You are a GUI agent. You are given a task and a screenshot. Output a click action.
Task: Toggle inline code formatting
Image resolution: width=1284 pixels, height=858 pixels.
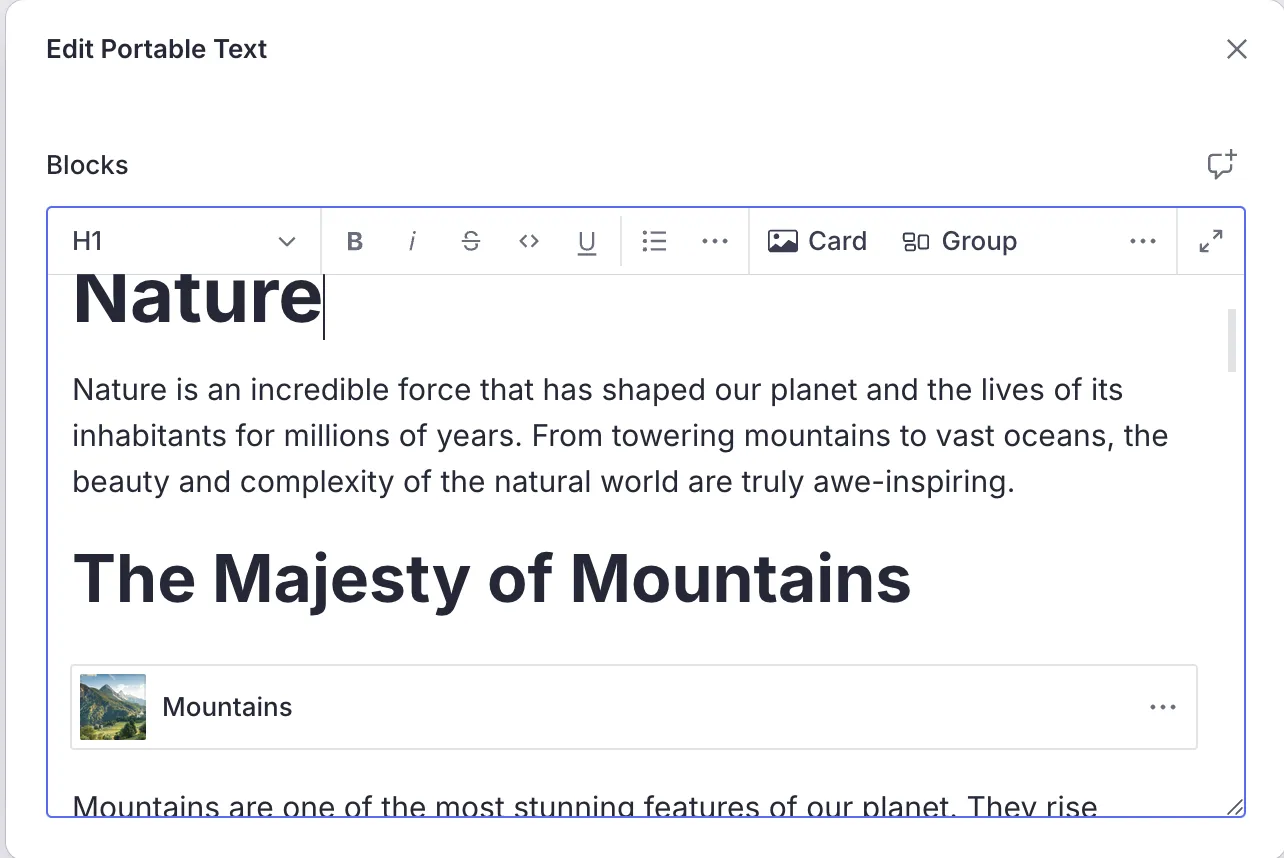pos(529,241)
